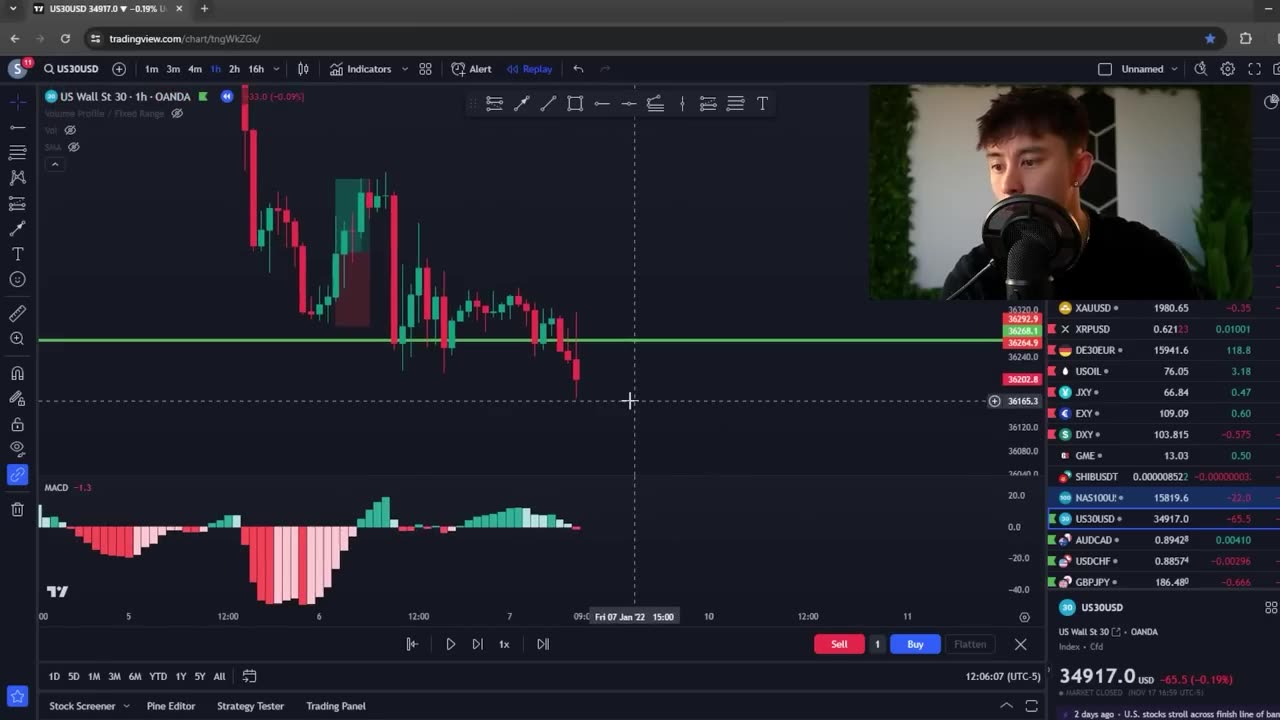Select the 16h timeframe

[256, 69]
